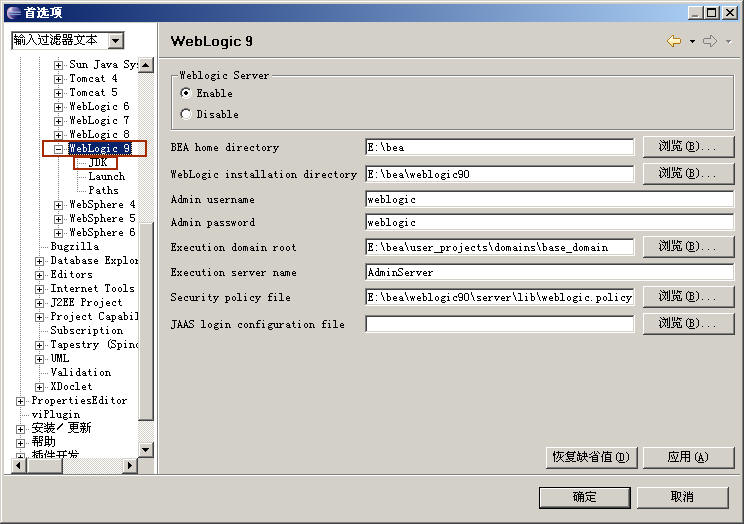Browse for Security policy file
The height and width of the screenshot is (524, 744).
click(688, 297)
